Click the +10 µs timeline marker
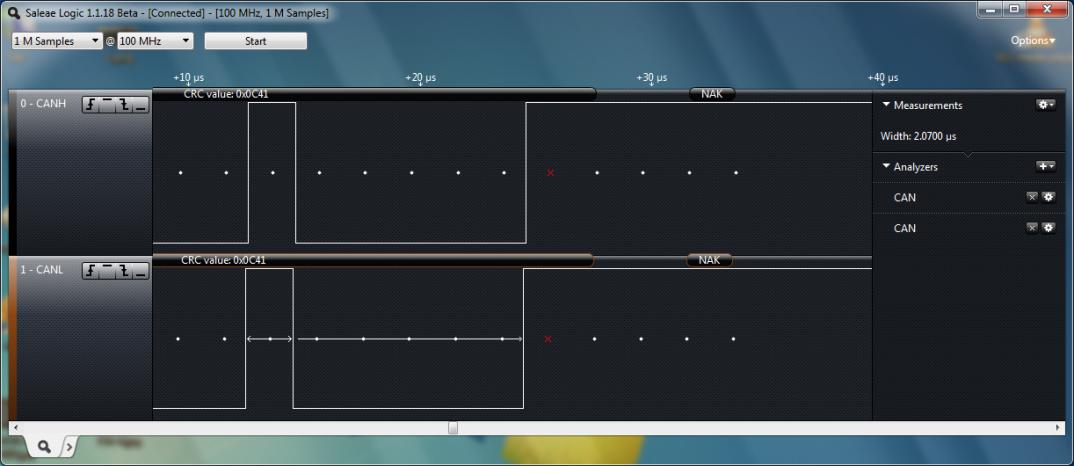 pyautogui.click(x=188, y=78)
